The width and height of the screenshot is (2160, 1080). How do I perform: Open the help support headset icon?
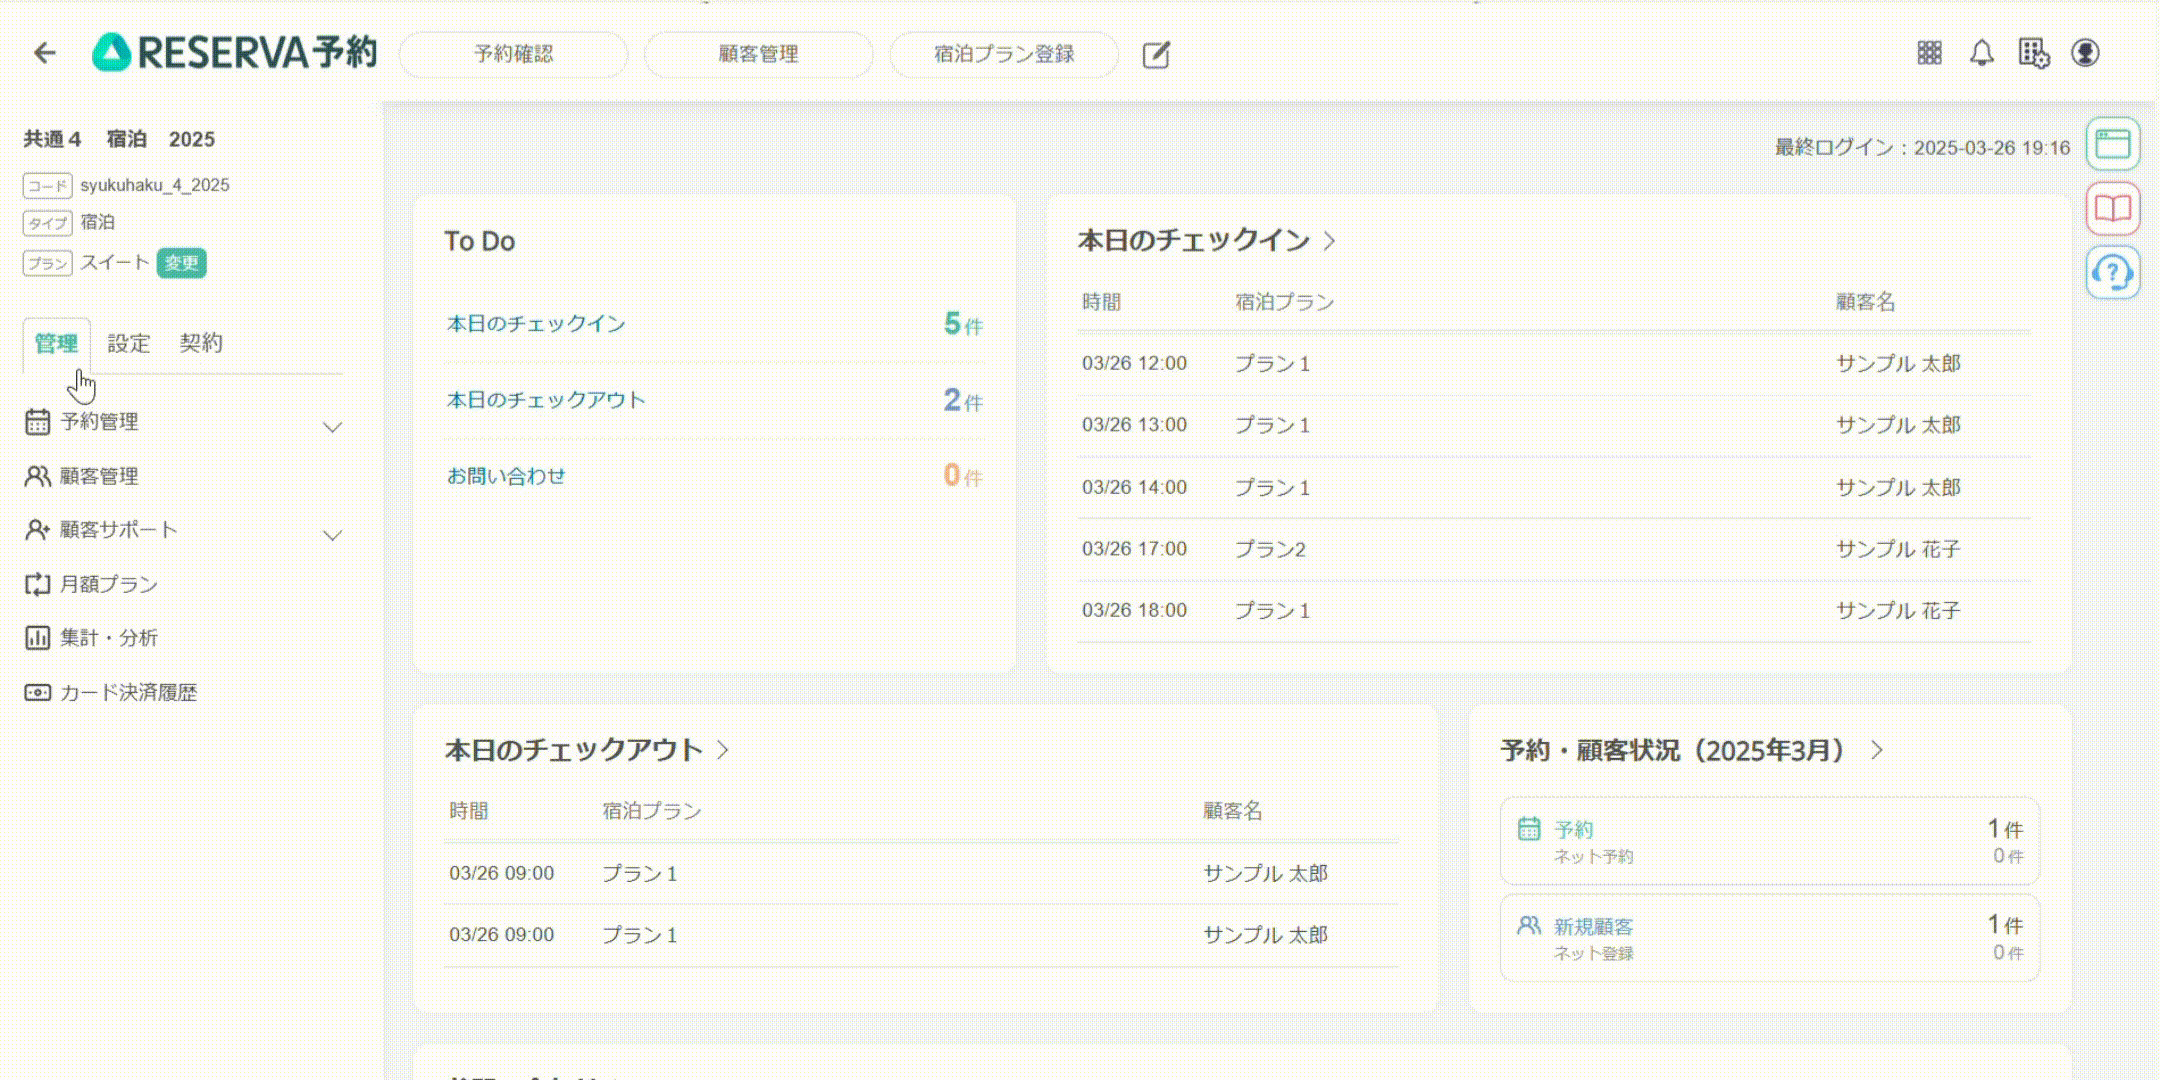click(x=2113, y=272)
